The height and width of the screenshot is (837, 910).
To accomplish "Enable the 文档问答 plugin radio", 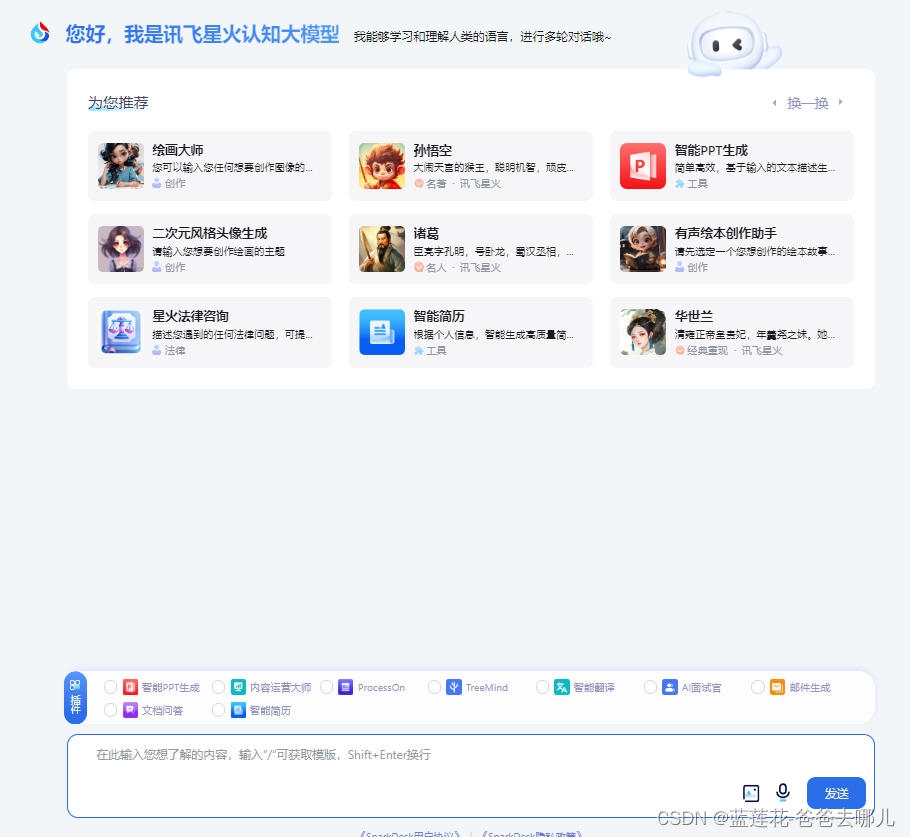I will [110, 710].
